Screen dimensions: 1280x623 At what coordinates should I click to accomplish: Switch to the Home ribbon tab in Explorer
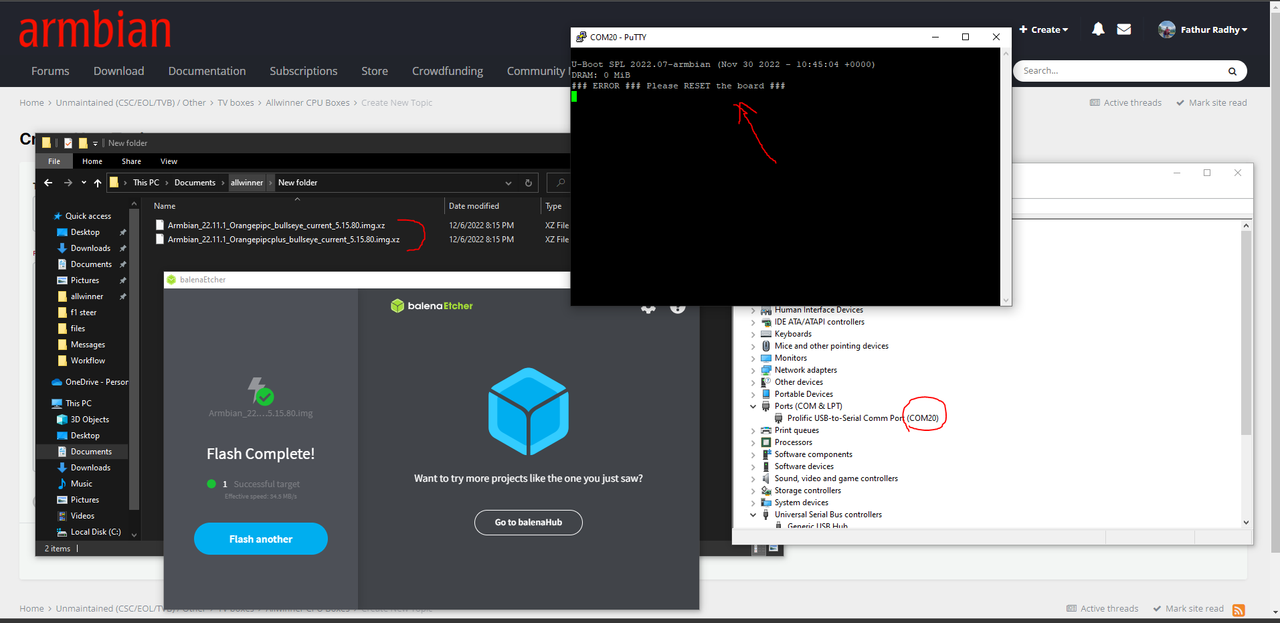(92, 161)
